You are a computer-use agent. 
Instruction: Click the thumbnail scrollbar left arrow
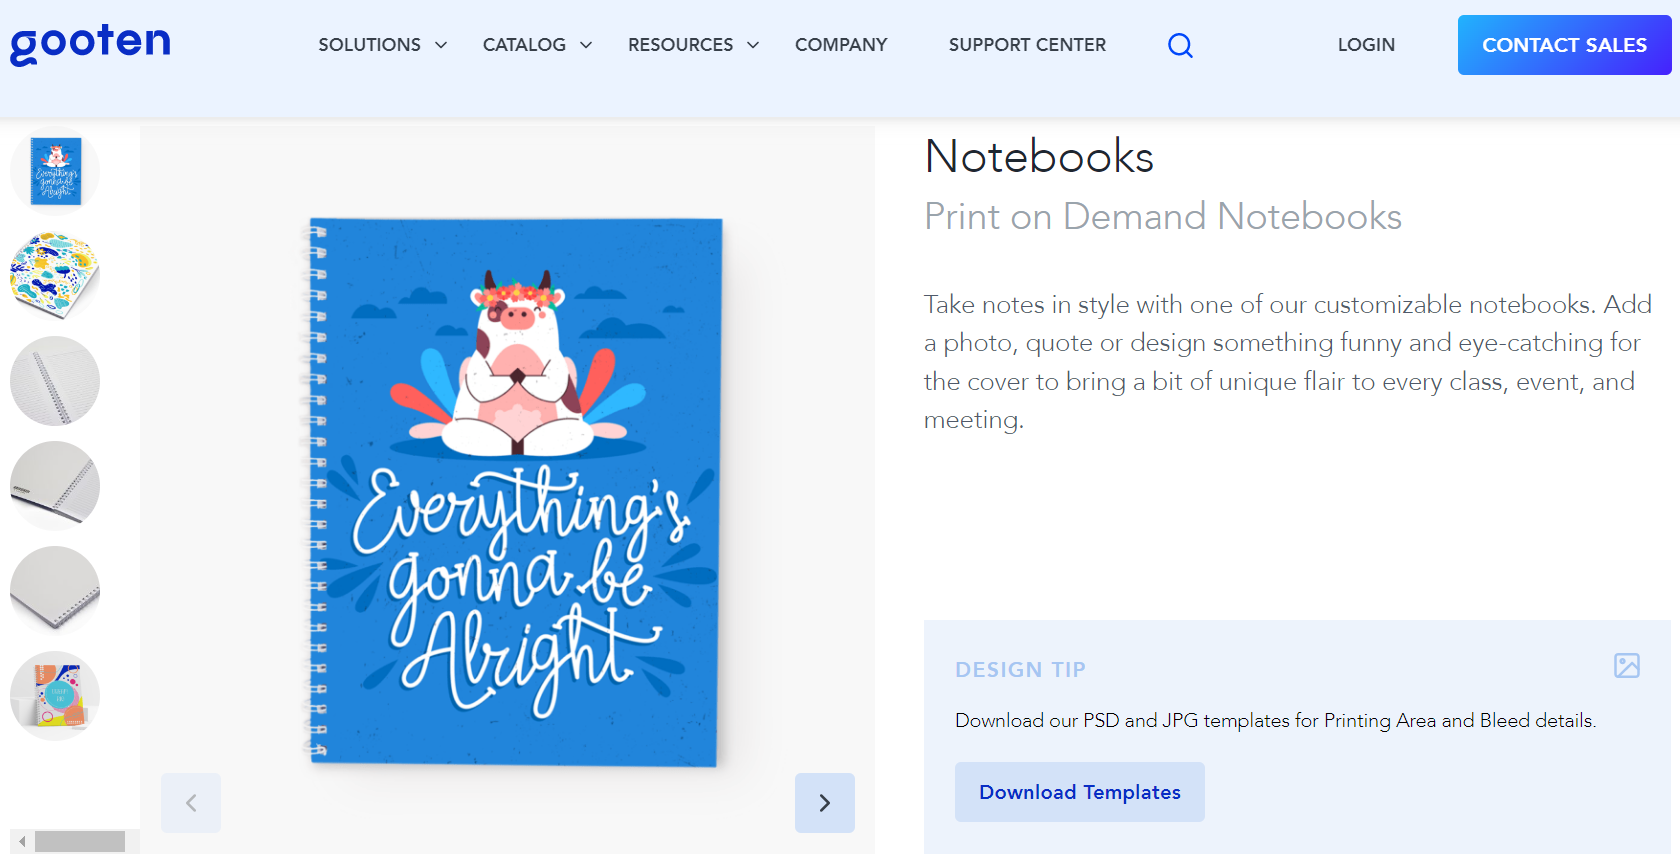click(x=22, y=841)
